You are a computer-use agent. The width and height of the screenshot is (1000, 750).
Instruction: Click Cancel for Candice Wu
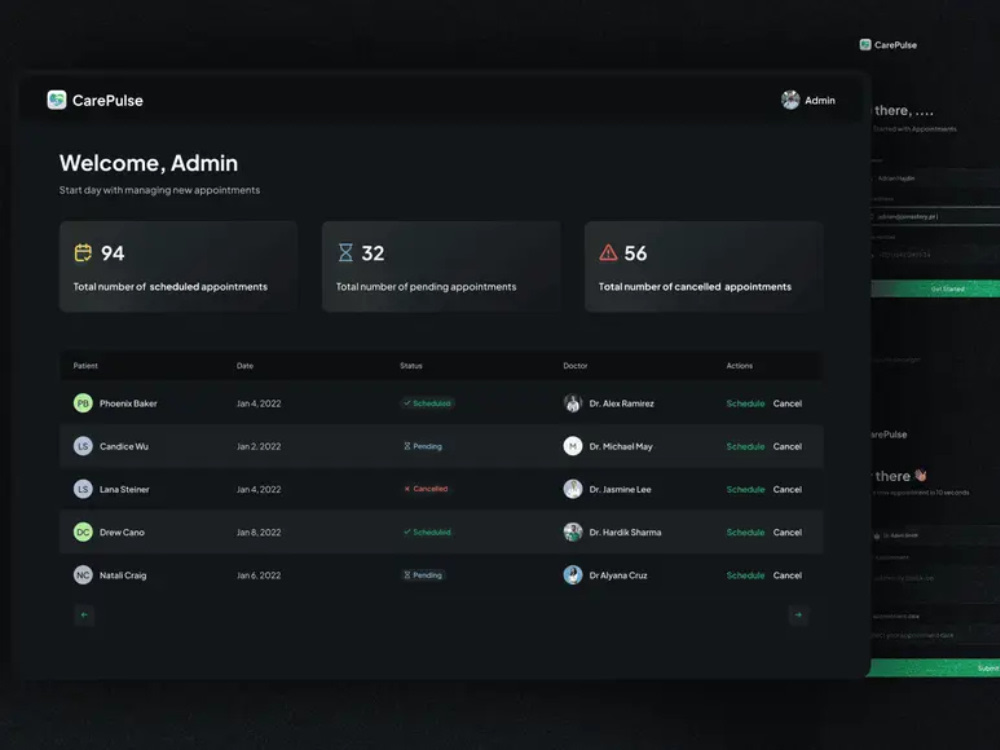(787, 446)
